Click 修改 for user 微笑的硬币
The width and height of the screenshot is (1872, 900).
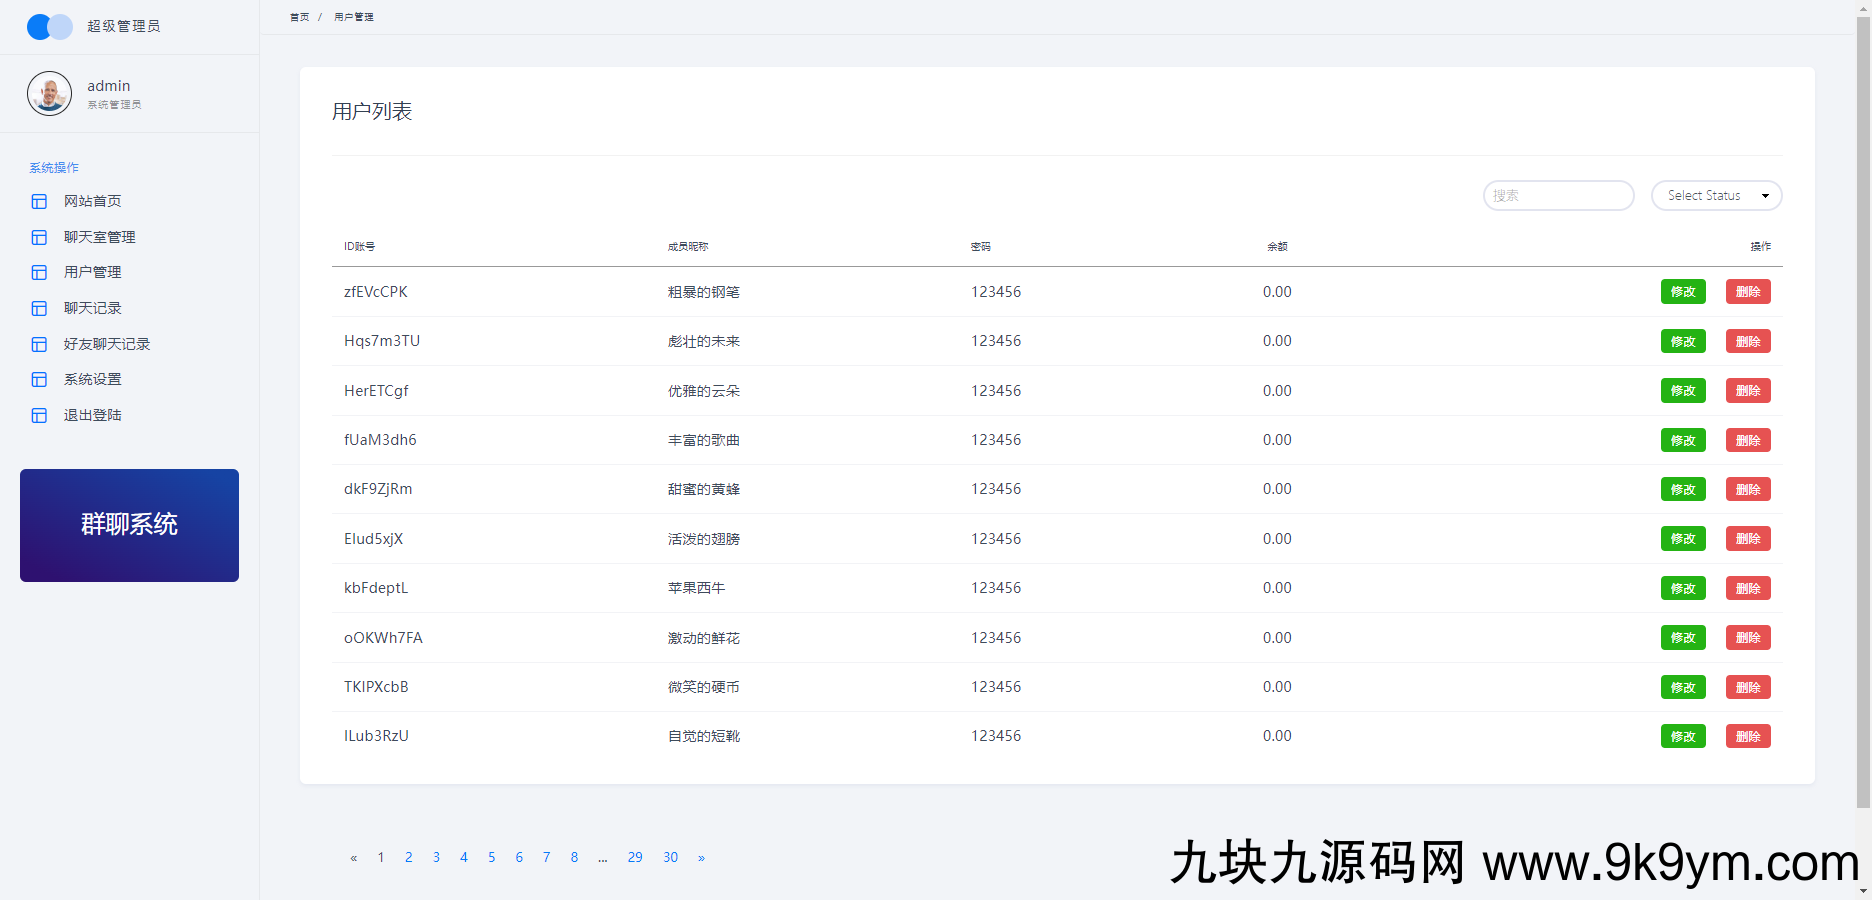pos(1683,687)
